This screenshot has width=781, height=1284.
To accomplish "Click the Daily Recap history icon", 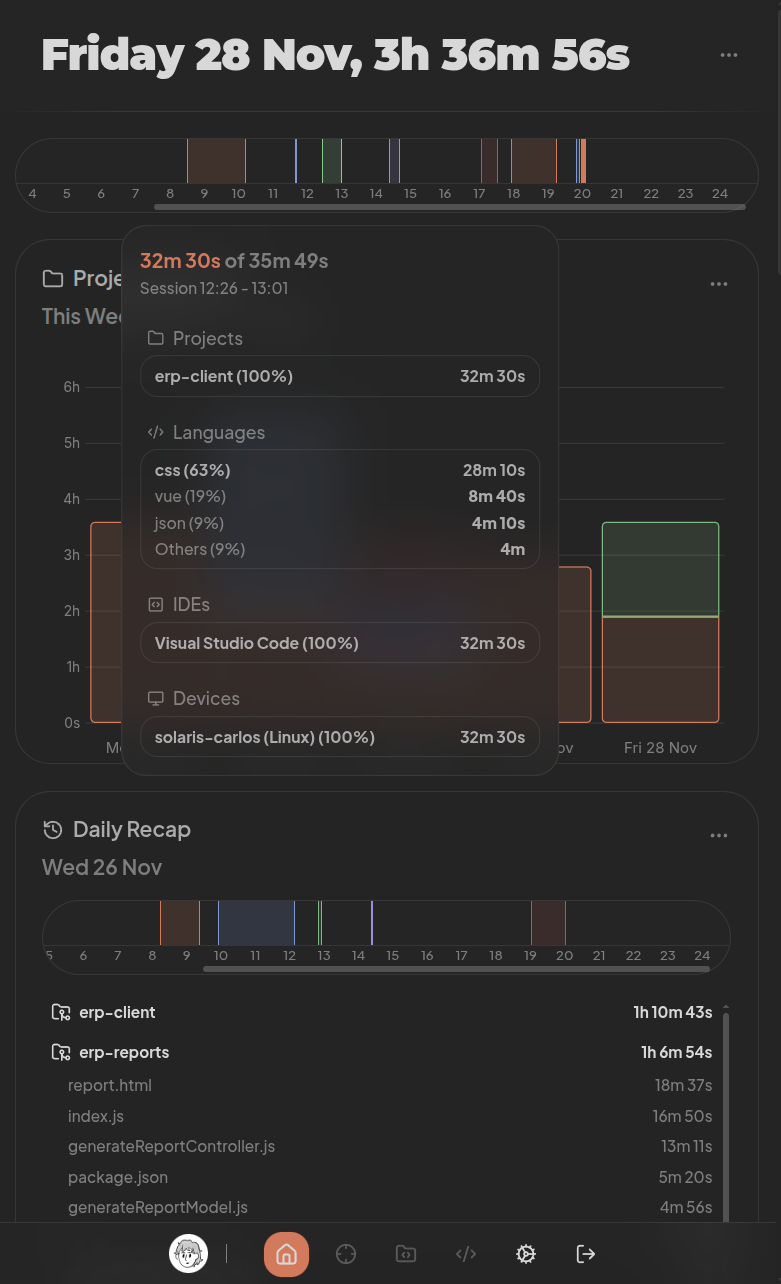I will click(x=53, y=830).
